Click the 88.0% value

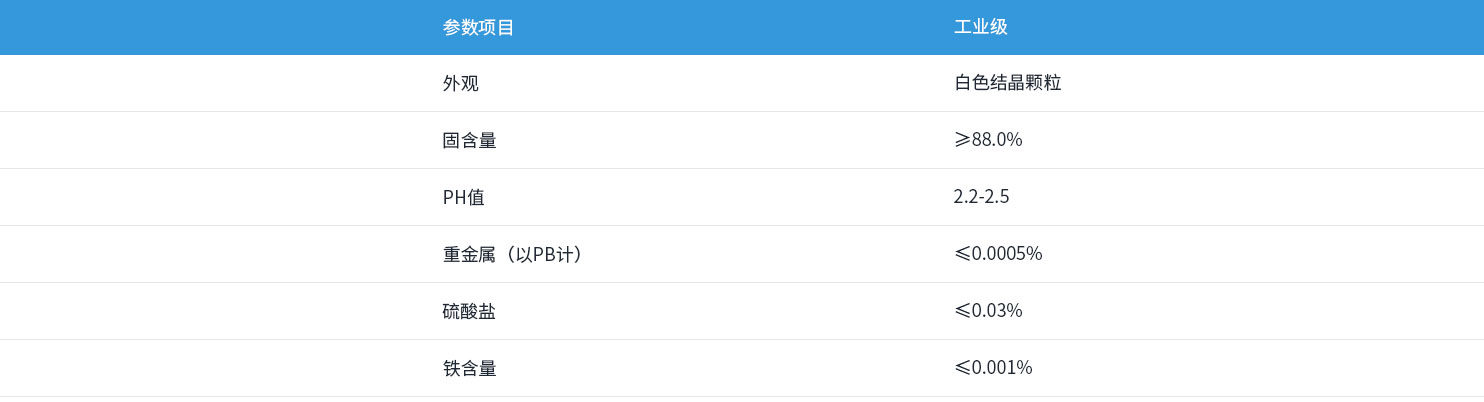pos(997,140)
